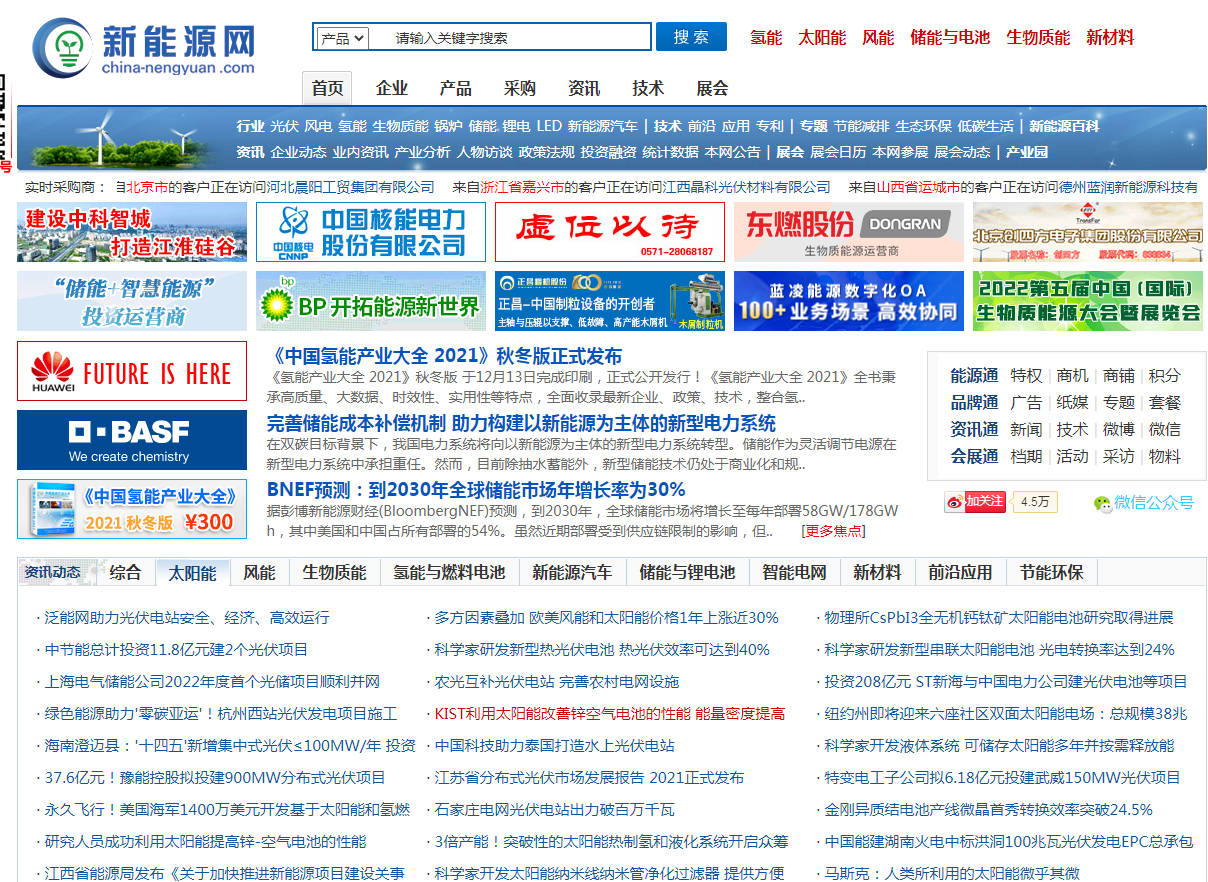Expand the 产品 search category dropdown
Viewport: 1208px width, 882px height.
[342, 38]
